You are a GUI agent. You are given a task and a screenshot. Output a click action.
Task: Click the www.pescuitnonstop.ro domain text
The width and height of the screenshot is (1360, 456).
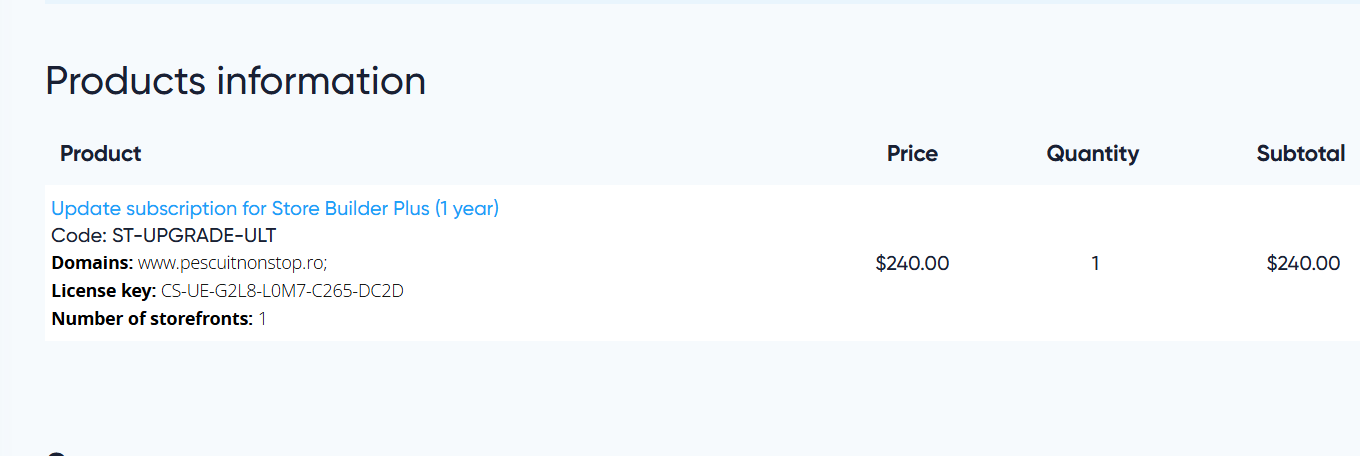(232, 263)
